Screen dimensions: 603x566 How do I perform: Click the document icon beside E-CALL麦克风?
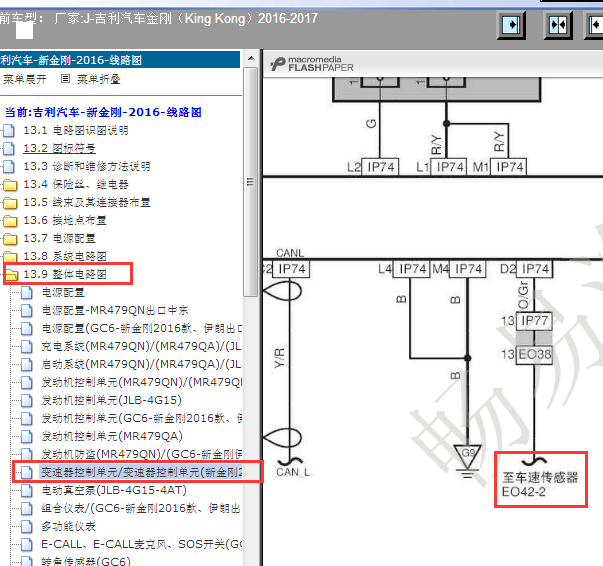pyautogui.click(x=27, y=544)
